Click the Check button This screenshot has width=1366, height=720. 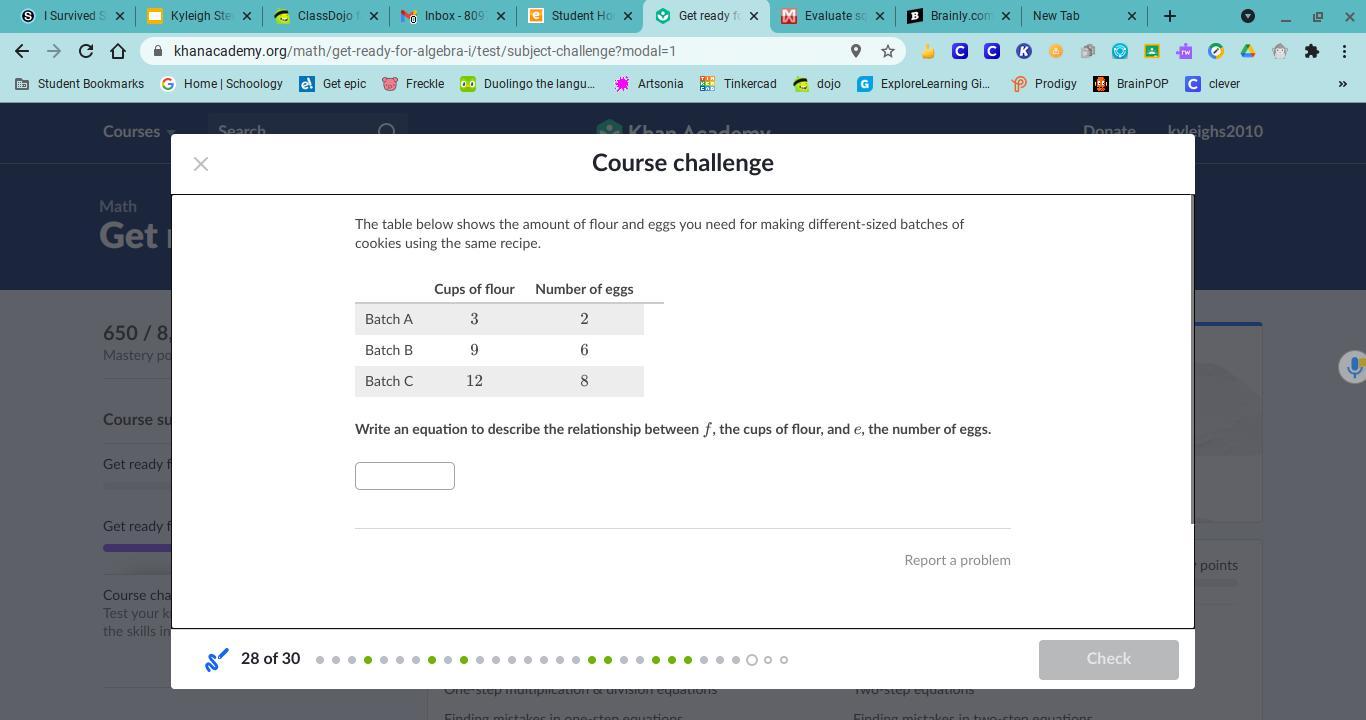click(x=1108, y=660)
